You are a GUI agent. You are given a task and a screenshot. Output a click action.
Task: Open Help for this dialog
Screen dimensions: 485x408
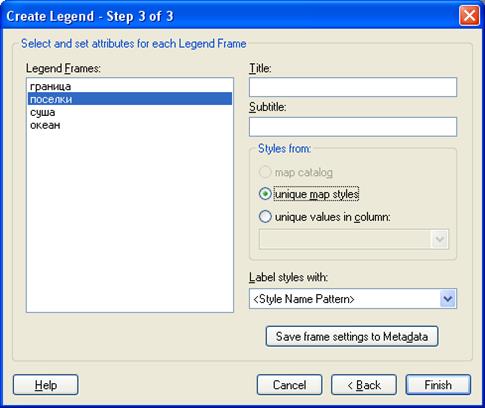pyautogui.click(x=46, y=385)
